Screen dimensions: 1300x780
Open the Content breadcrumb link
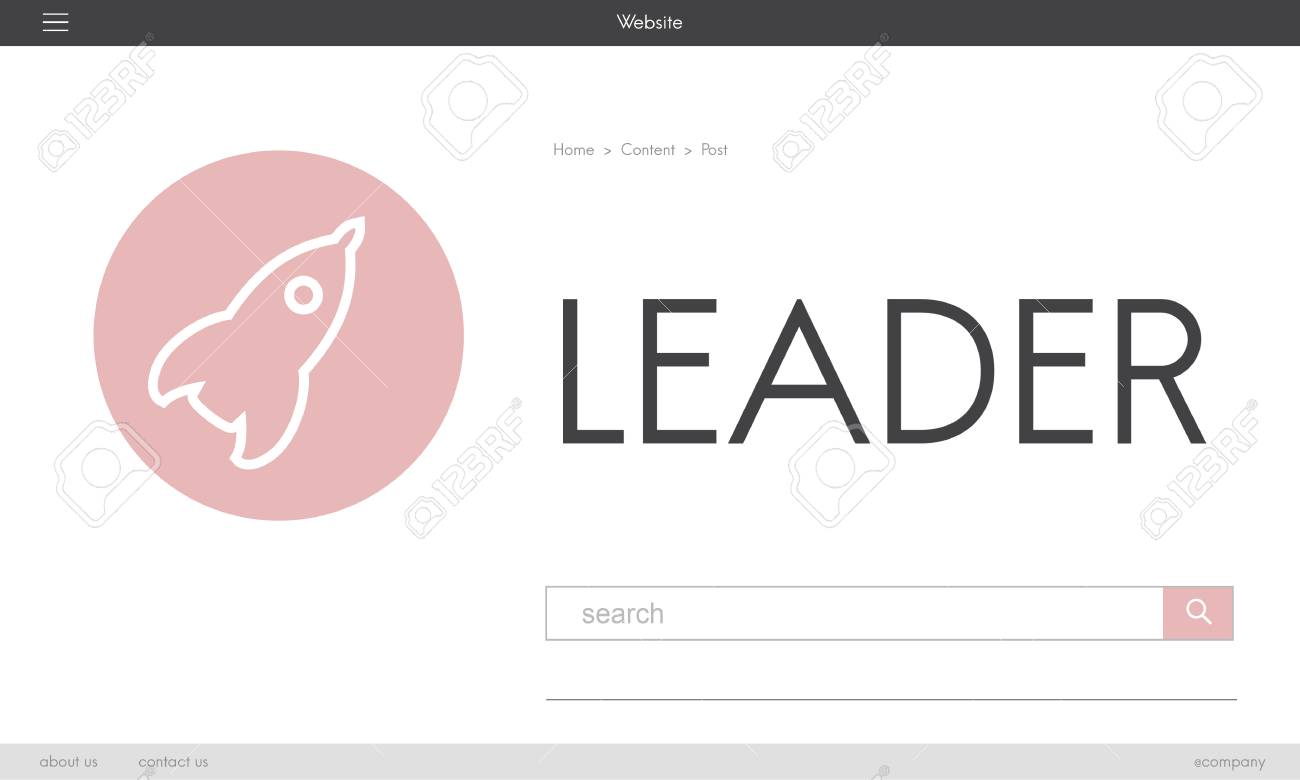(648, 150)
